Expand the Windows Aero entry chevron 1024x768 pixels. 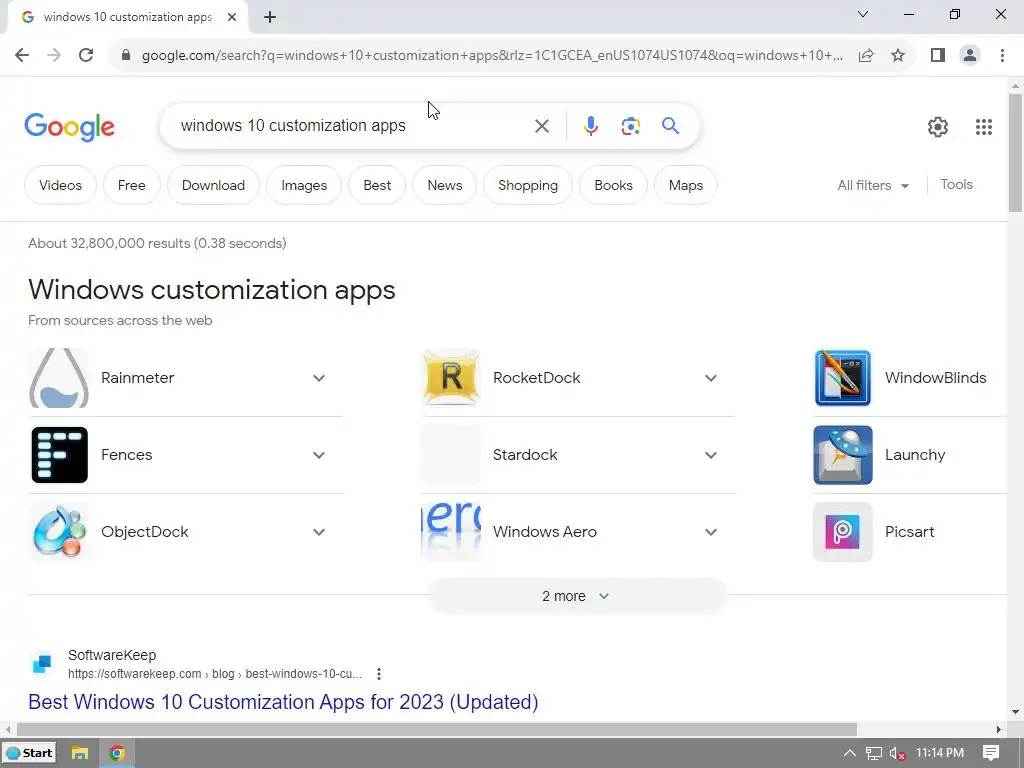click(711, 532)
